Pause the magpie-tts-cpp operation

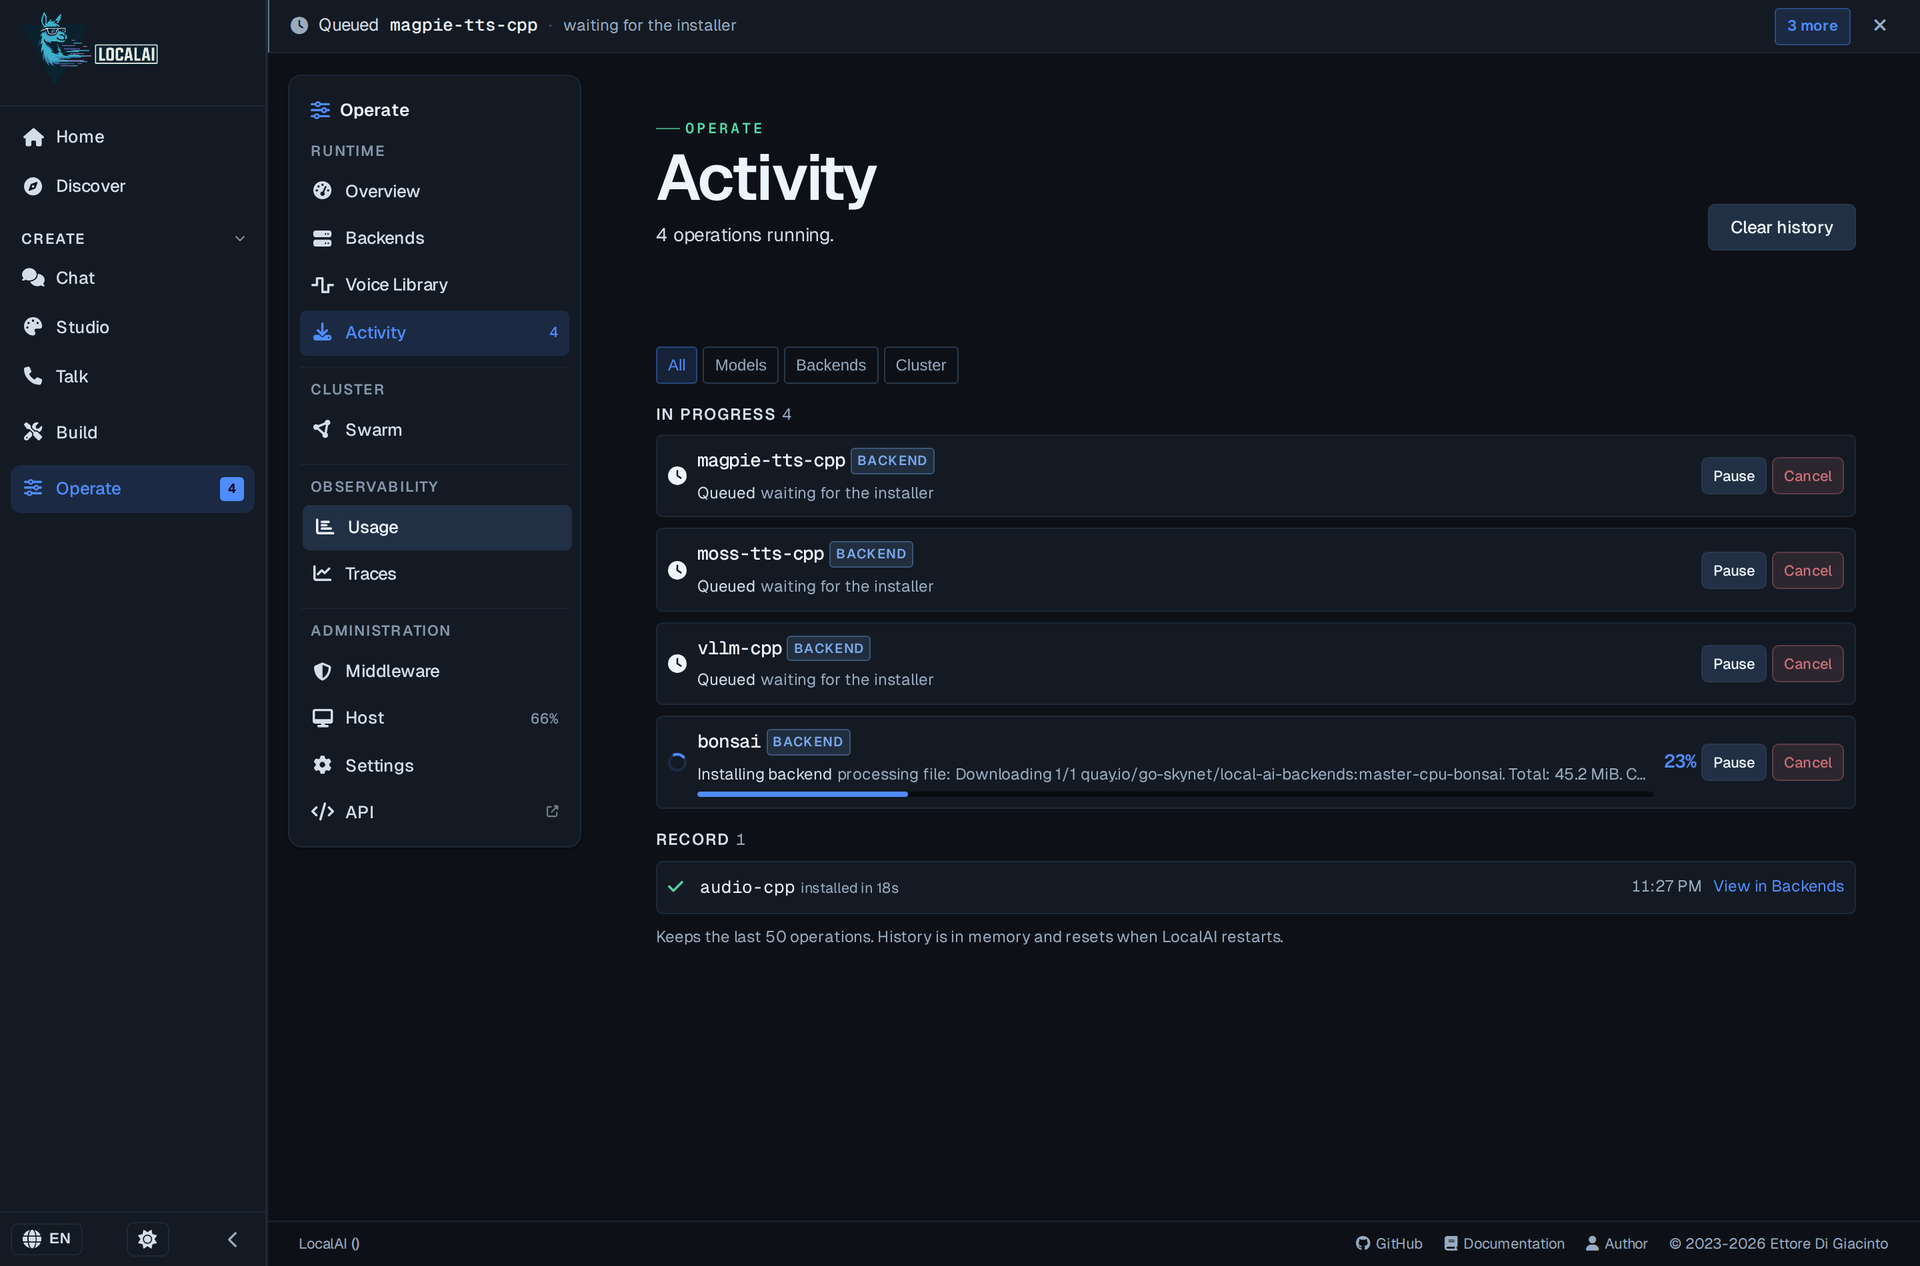tap(1733, 476)
